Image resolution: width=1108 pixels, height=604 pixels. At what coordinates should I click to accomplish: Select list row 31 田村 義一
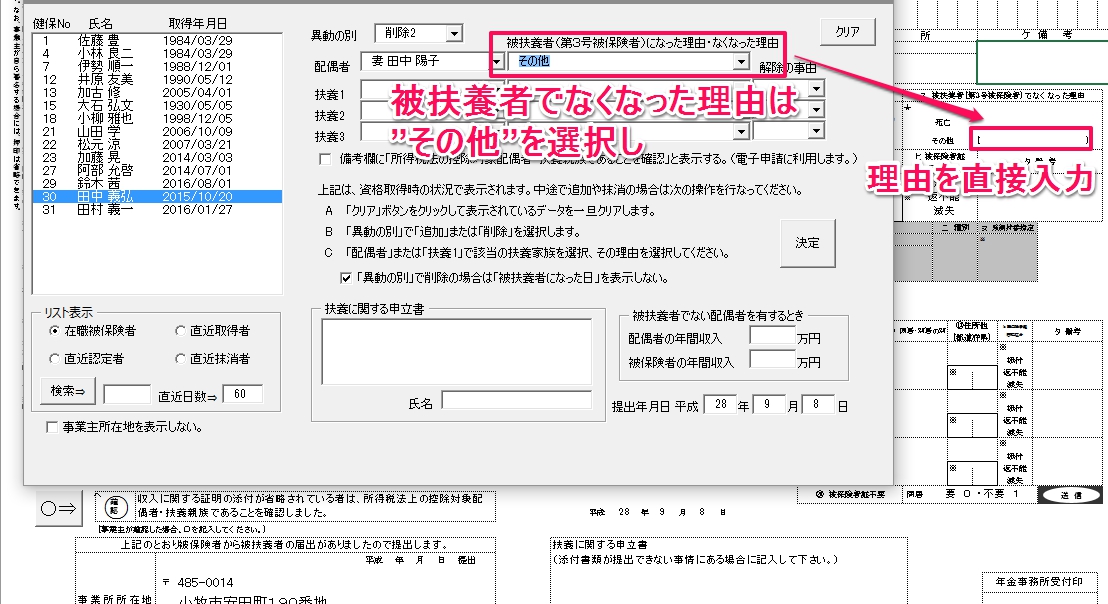[157, 210]
